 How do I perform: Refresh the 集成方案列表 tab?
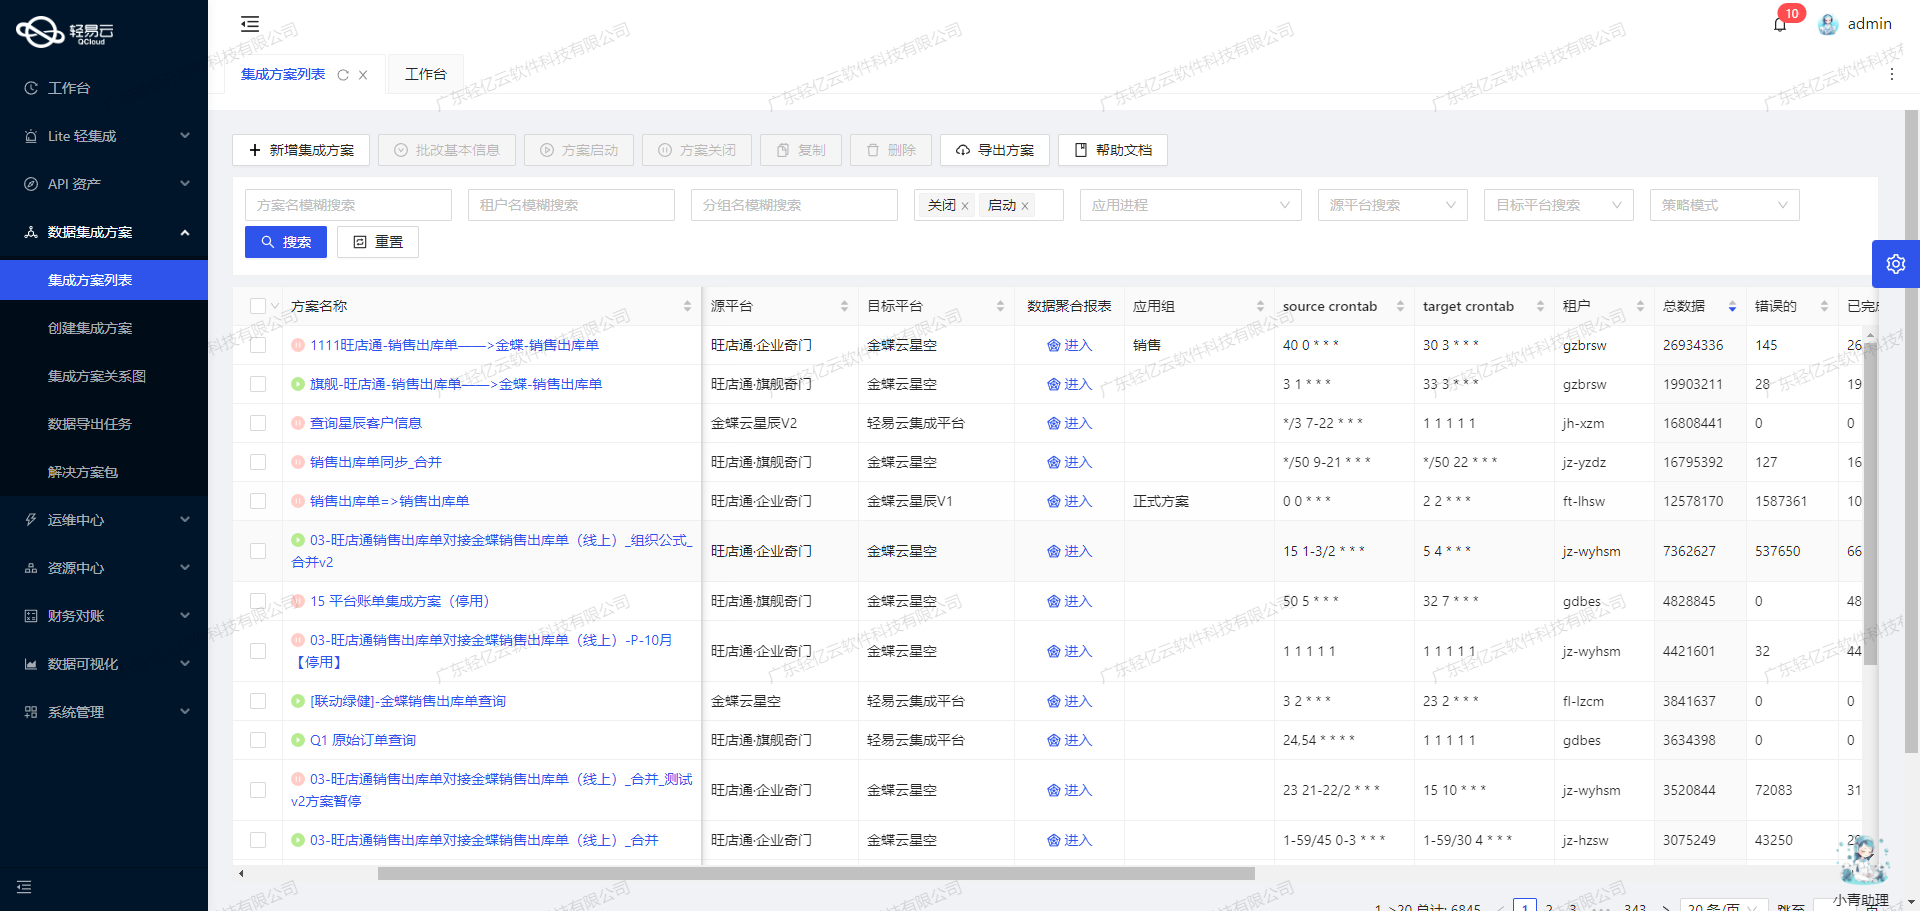pyautogui.click(x=343, y=74)
